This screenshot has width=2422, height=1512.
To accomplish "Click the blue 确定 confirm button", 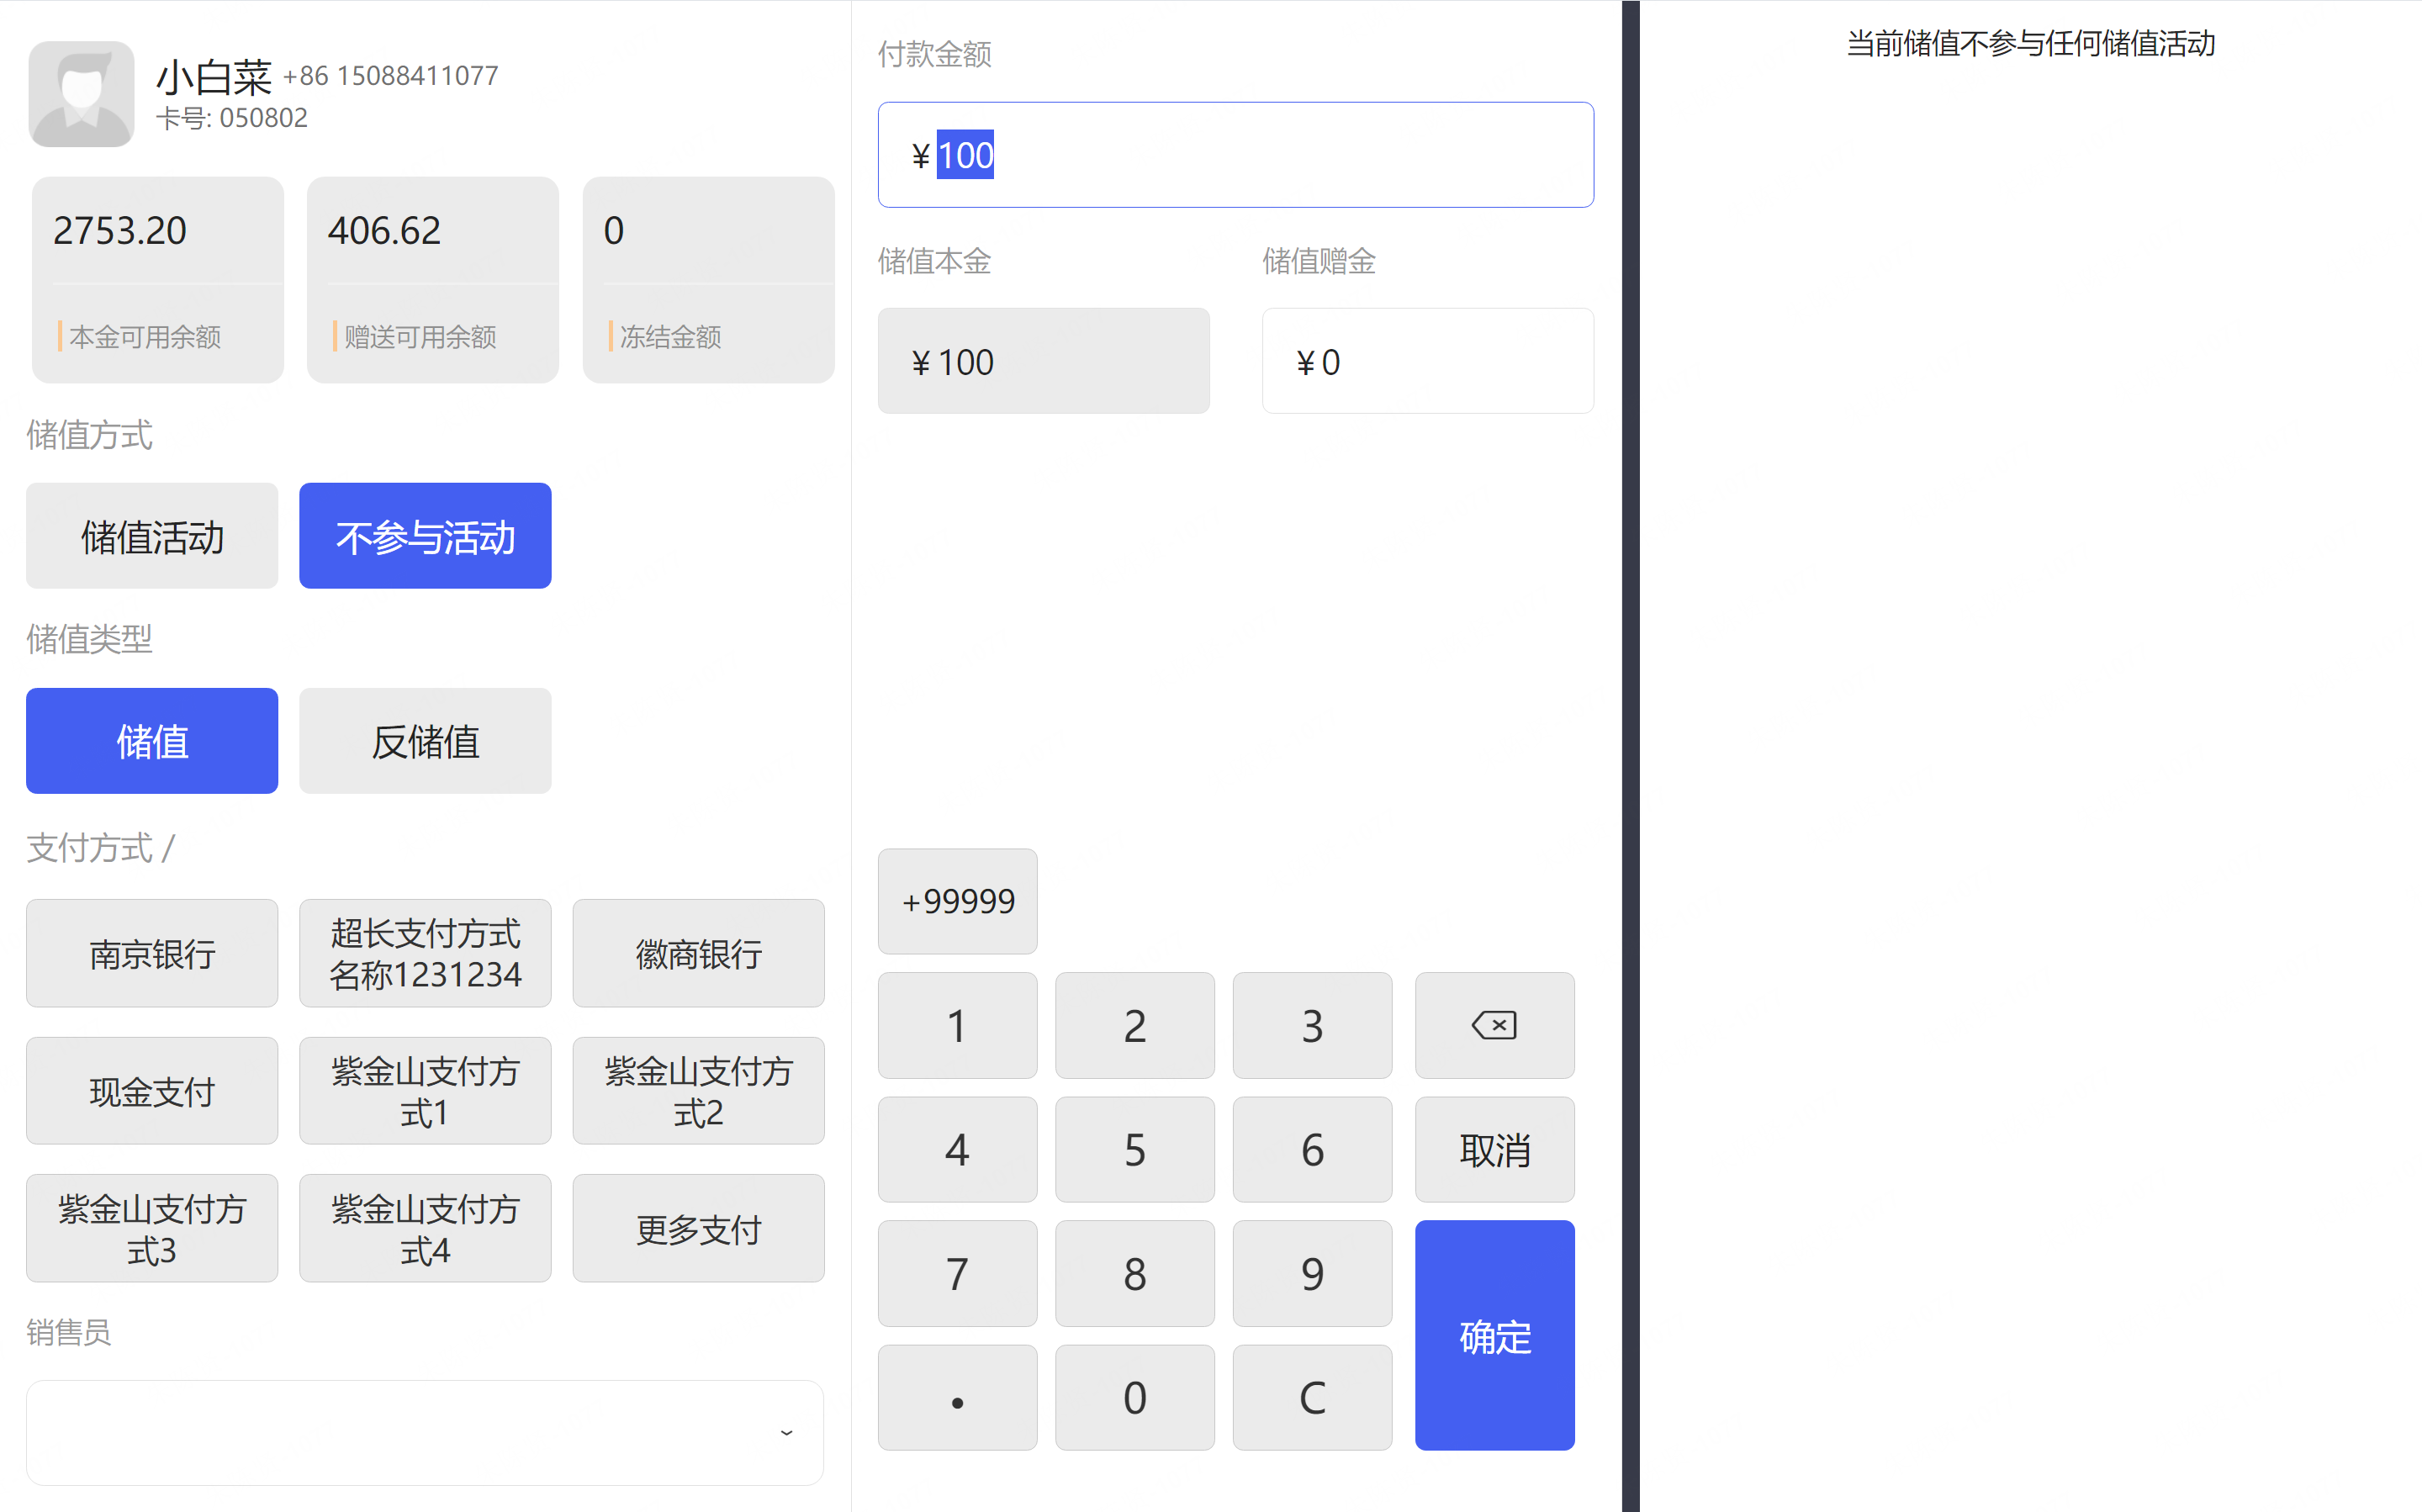I will [1494, 1335].
